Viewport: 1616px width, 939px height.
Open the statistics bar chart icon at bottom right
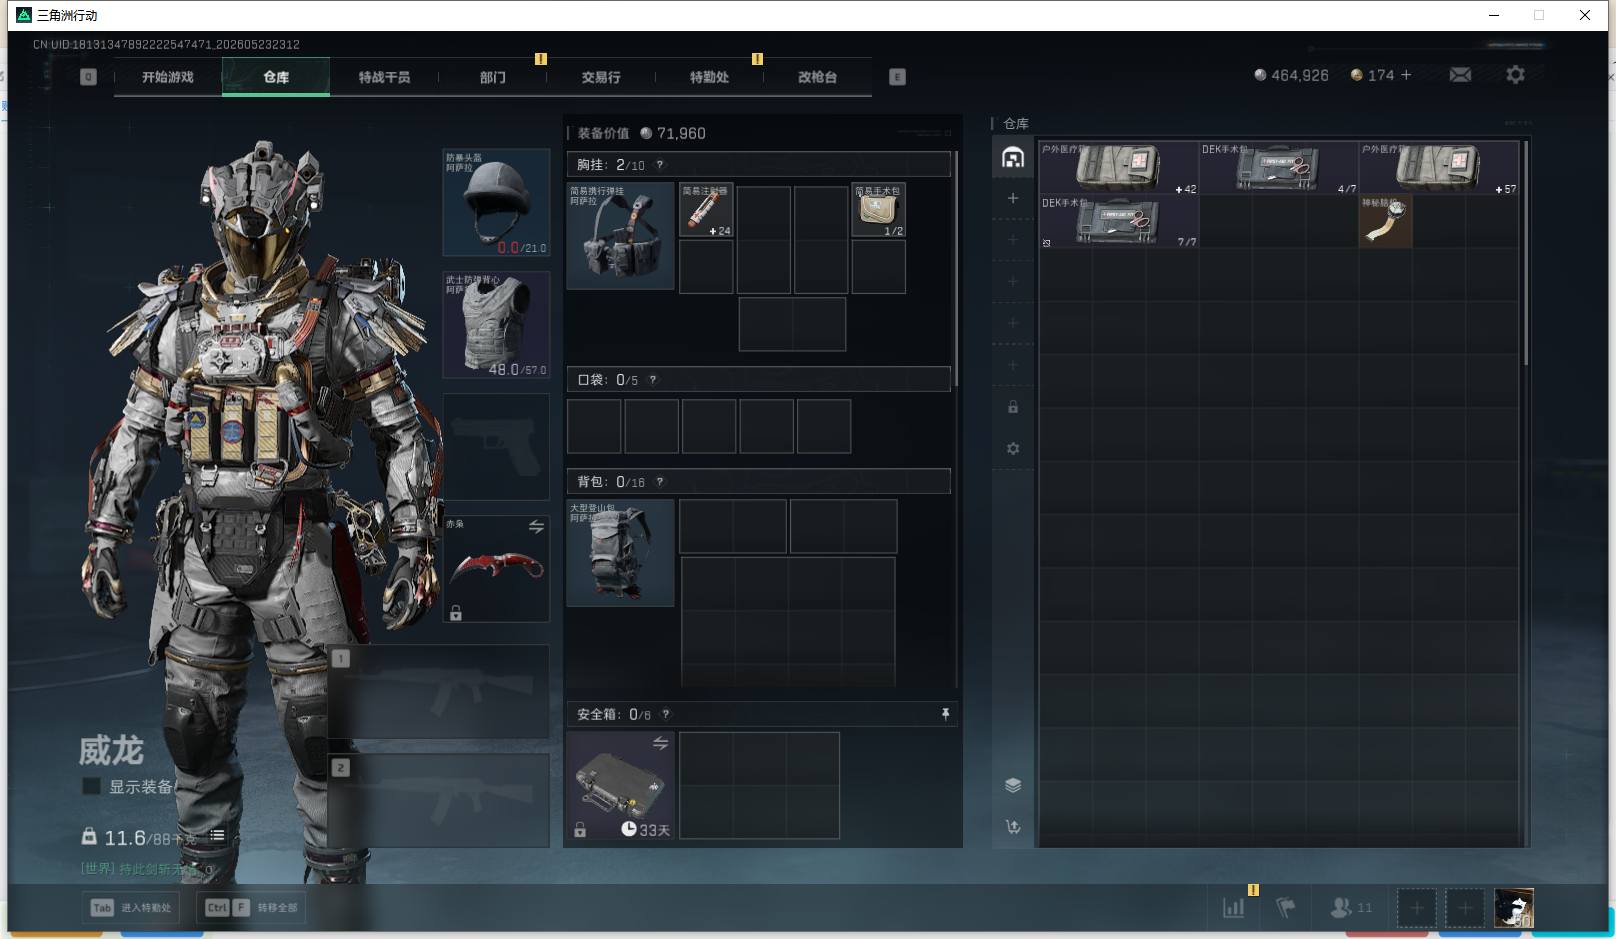point(1234,908)
